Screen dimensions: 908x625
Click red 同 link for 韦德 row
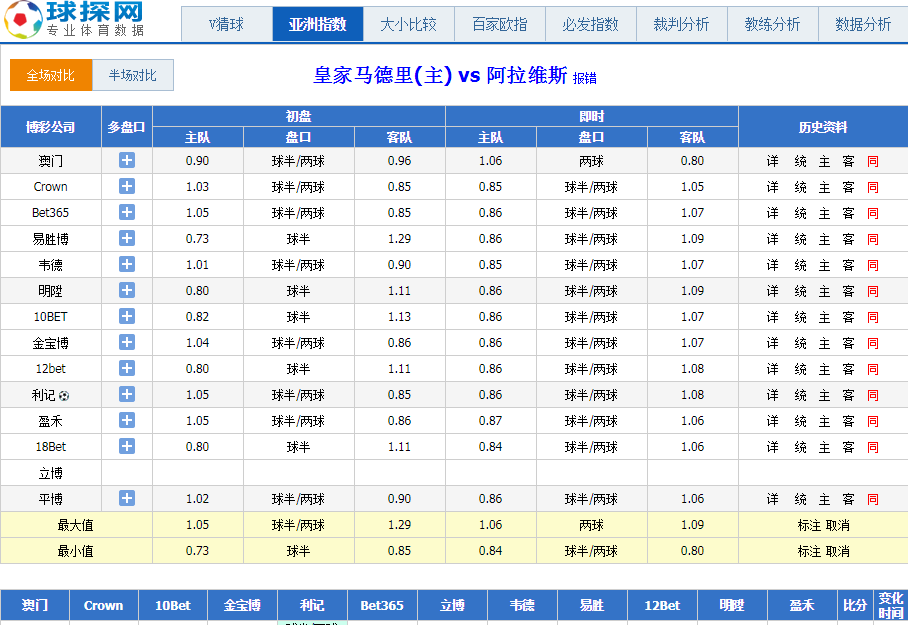coord(873,265)
